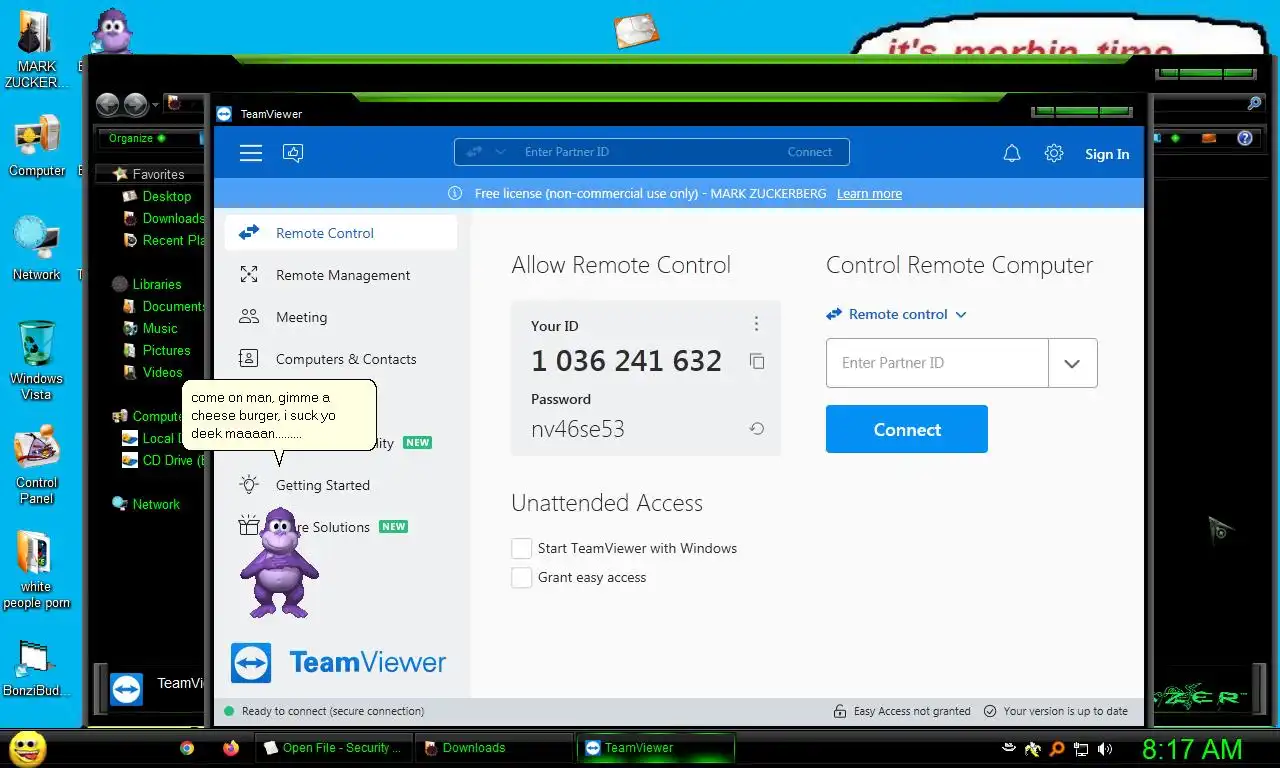Open the volume speaker tray icon

[x=1105, y=748]
